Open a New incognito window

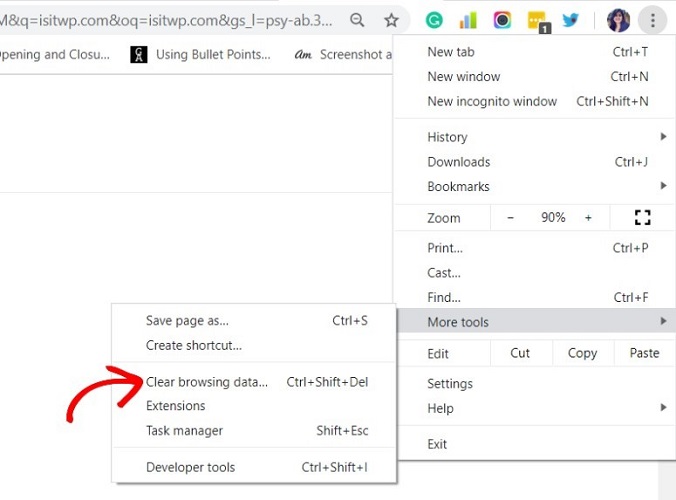[535, 101]
